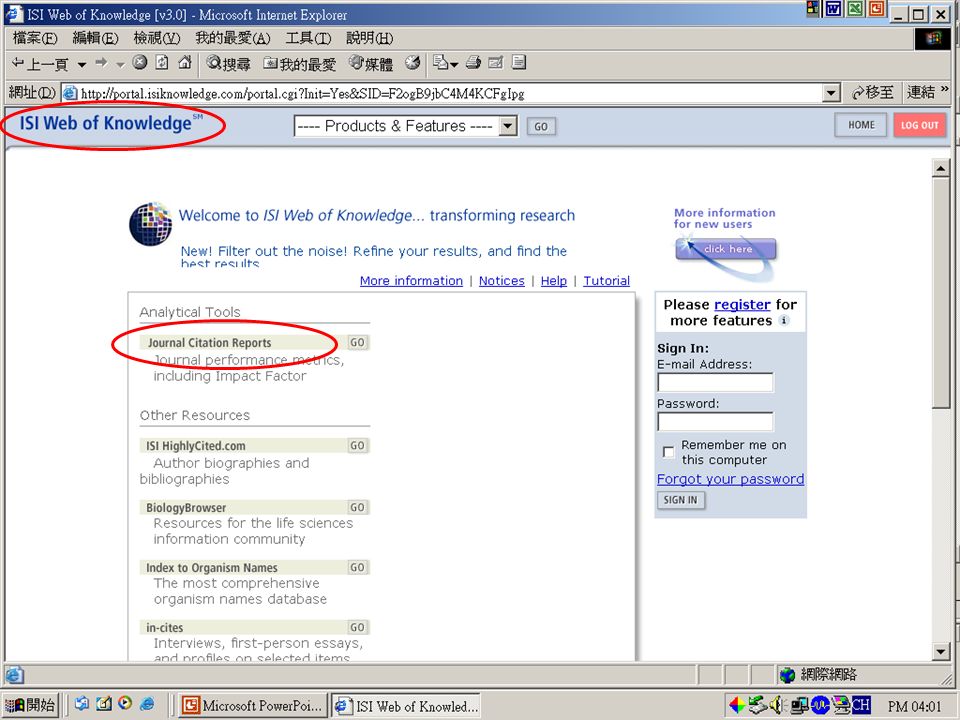960x720 pixels.
Task: Open the Tutorial link
Action: point(606,280)
